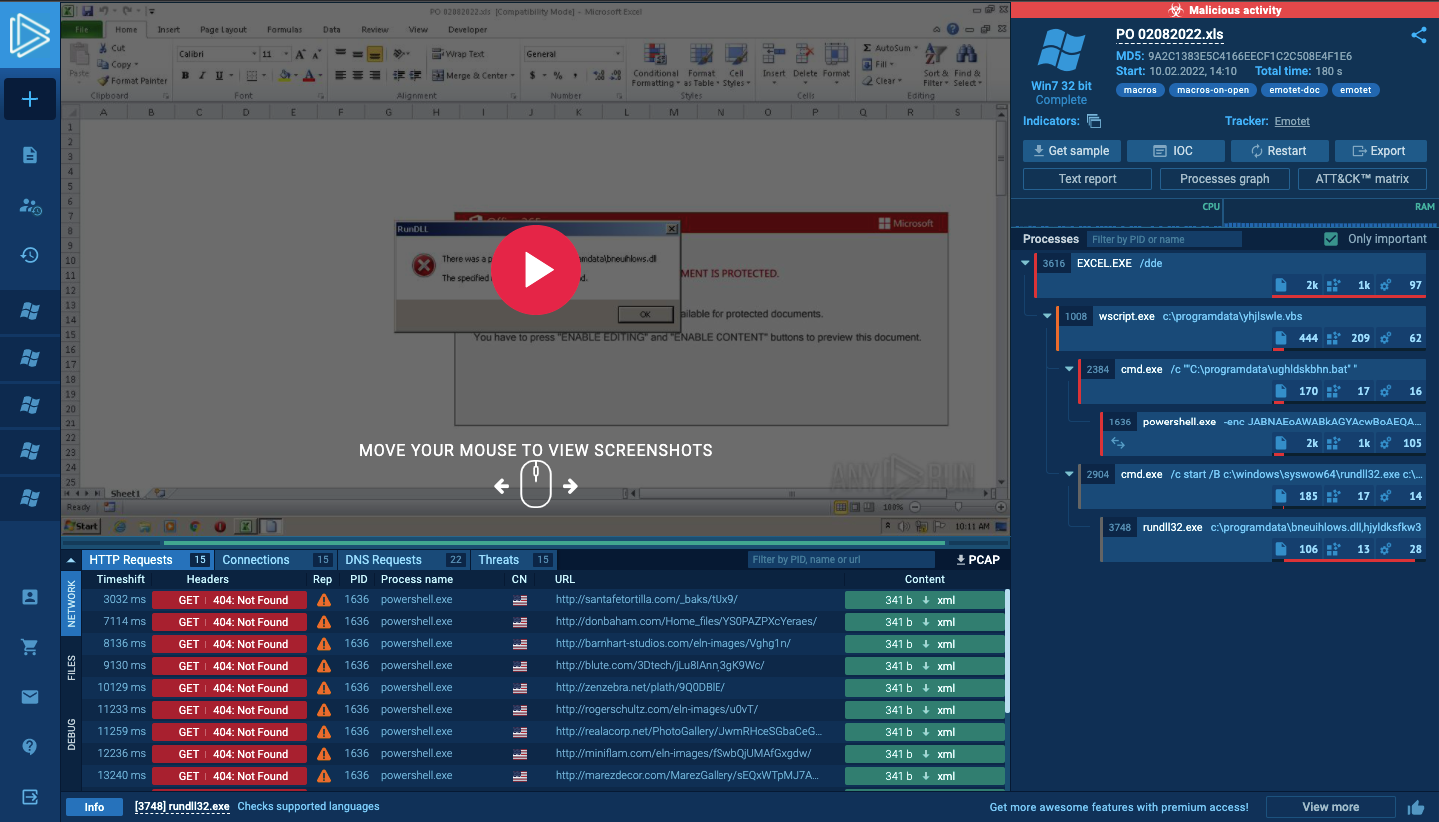Image resolution: width=1439 pixels, height=822 pixels.
Task: Open the mail envelope icon in the sidebar
Action: pos(30,697)
